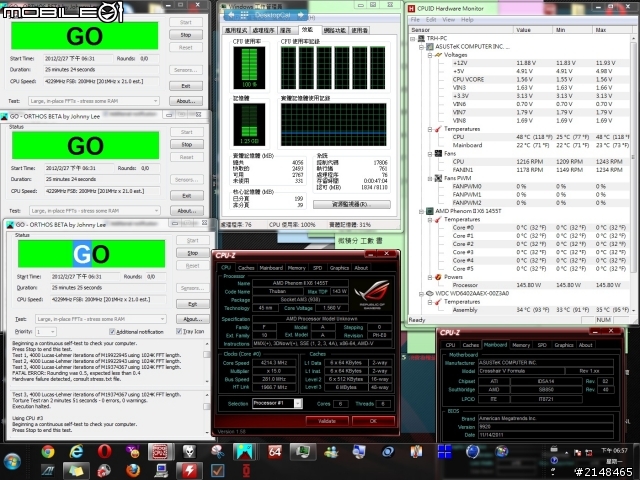Open the HWMonitor Help menu

[467, 20]
